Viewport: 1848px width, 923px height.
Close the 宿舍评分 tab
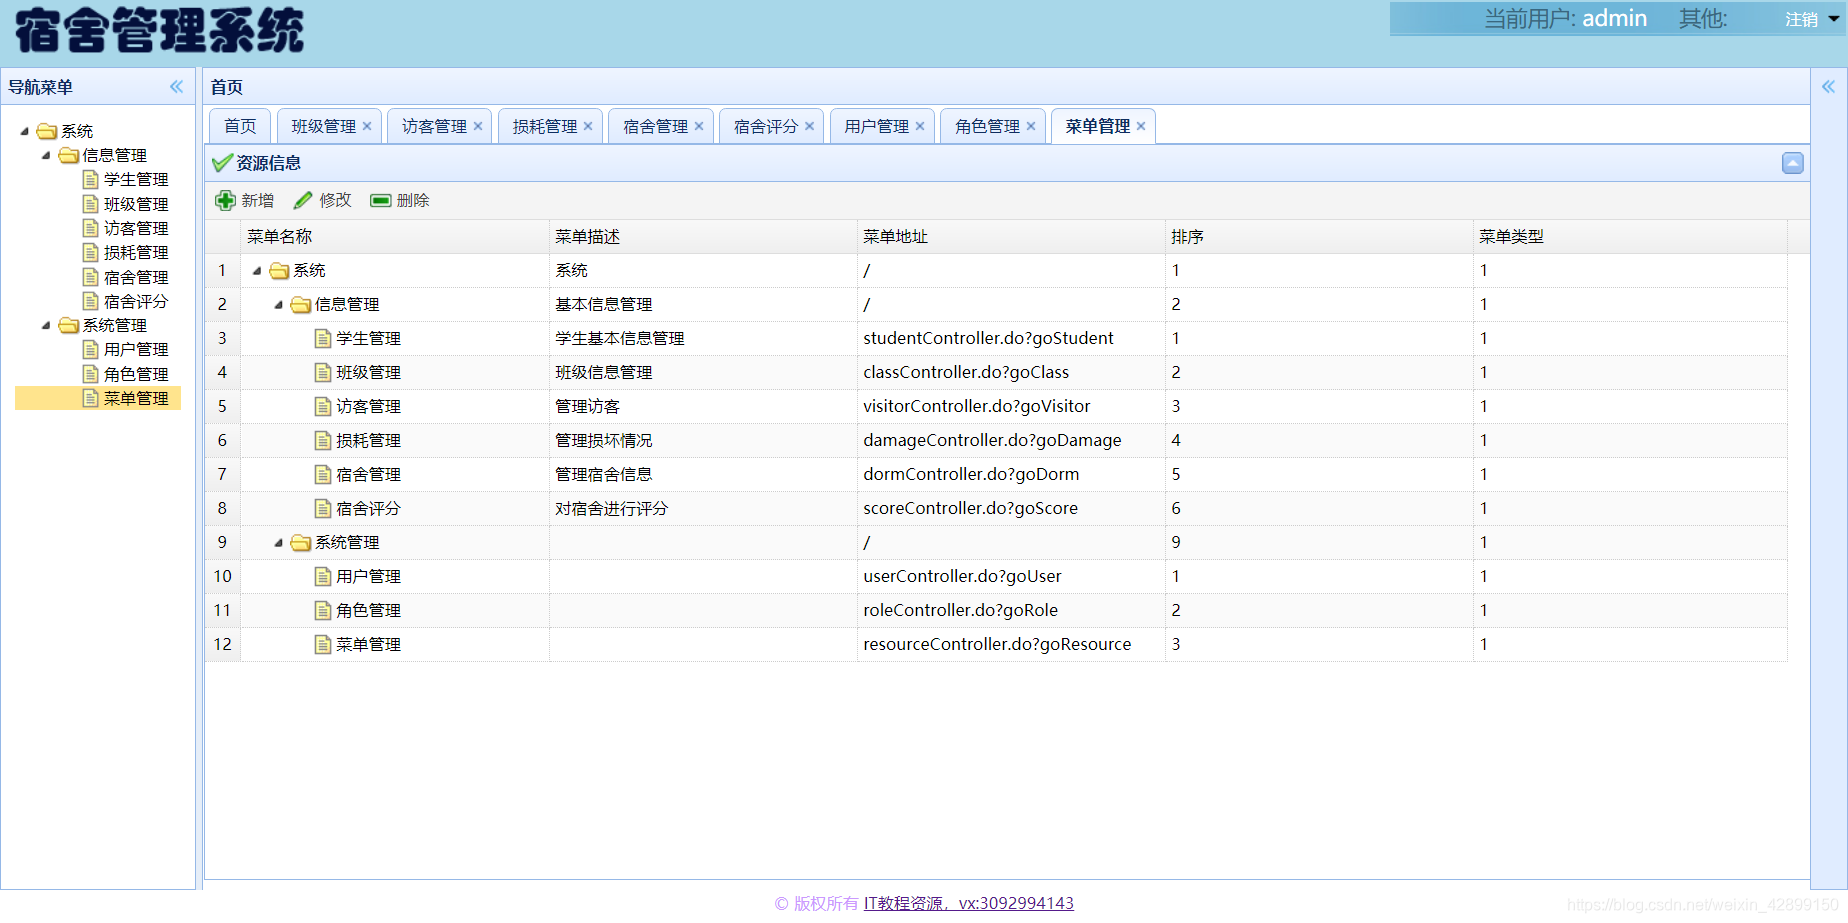pyautogui.click(x=809, y=126)
